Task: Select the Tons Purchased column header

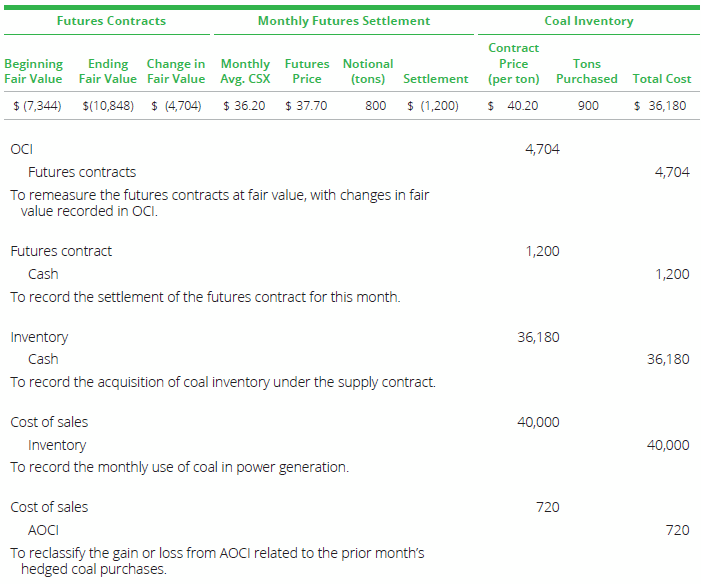Action: coord(586,71)
